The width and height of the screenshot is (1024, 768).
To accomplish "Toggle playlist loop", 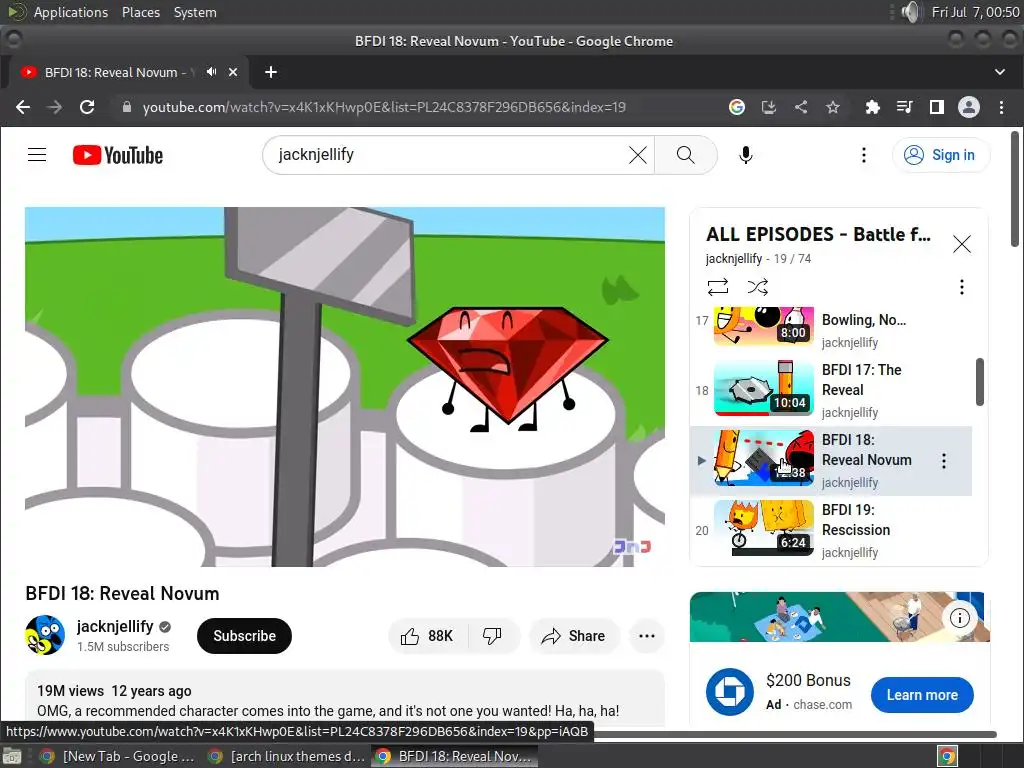I will 717,287.
